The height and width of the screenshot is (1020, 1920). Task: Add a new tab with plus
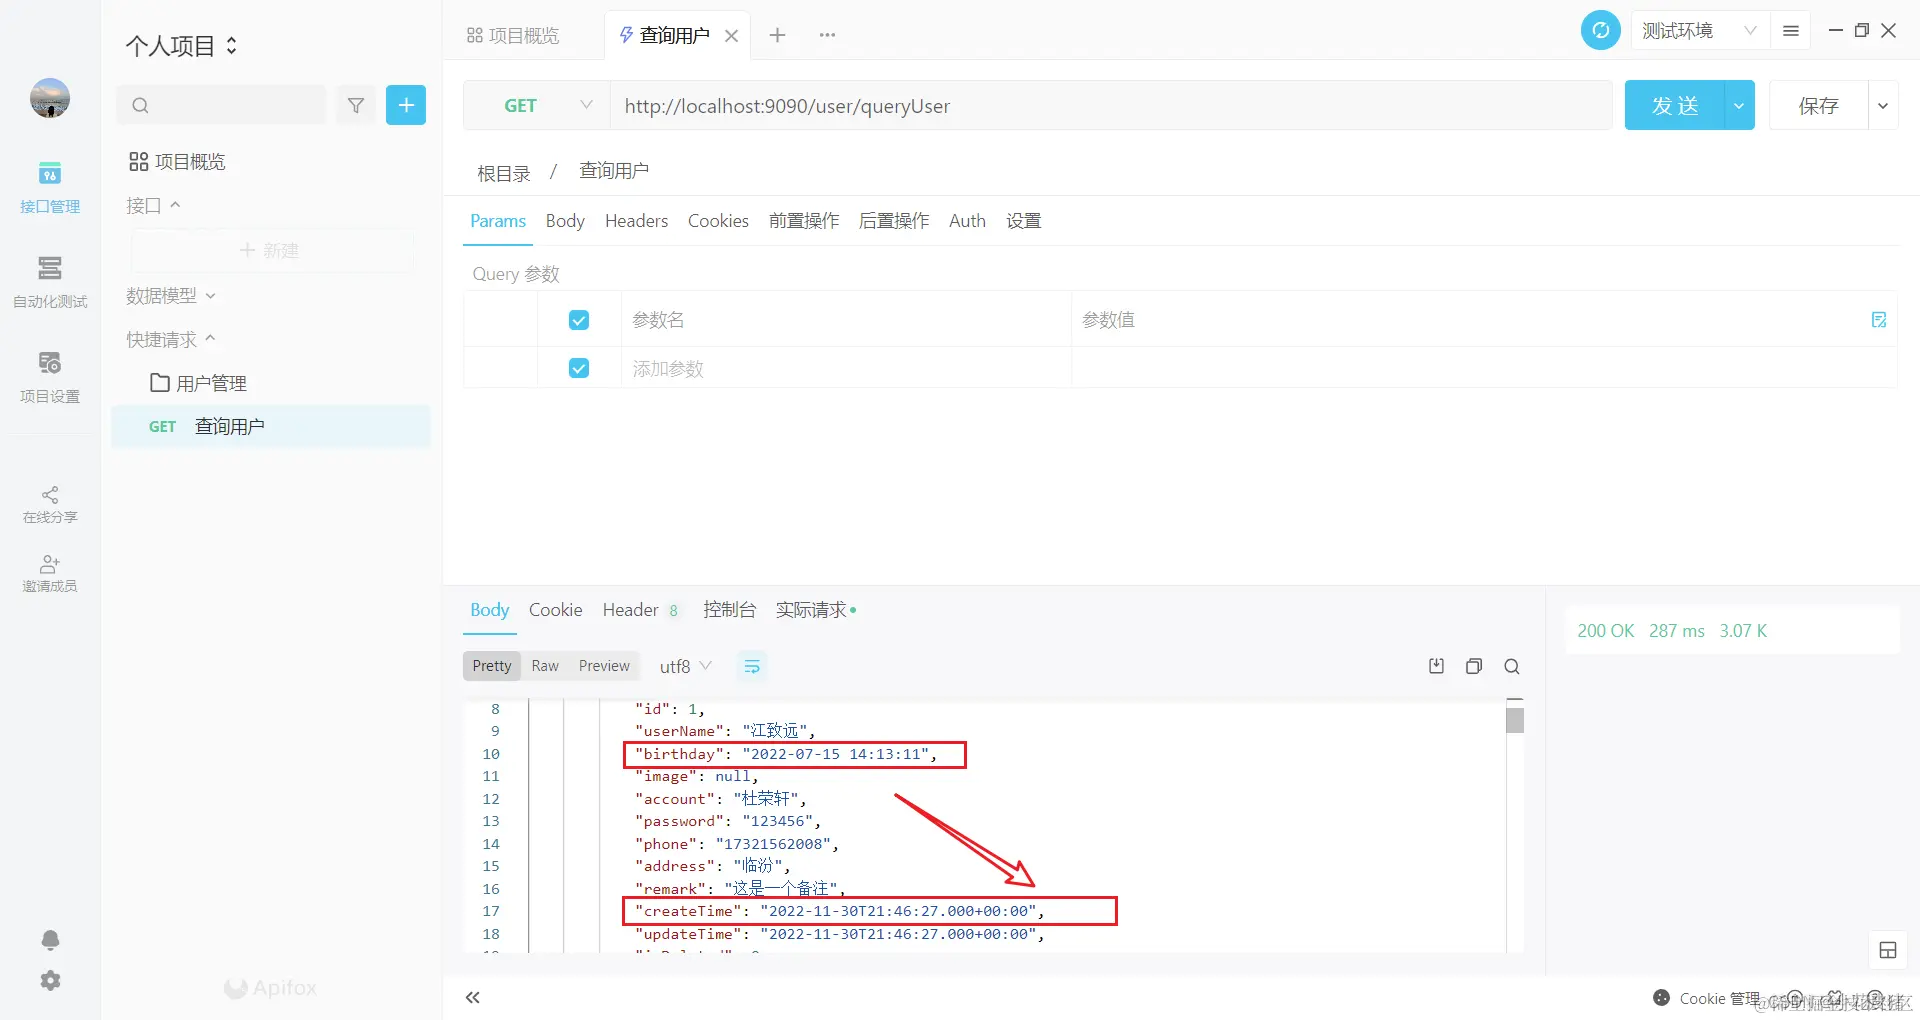click(x=777, y=35)
